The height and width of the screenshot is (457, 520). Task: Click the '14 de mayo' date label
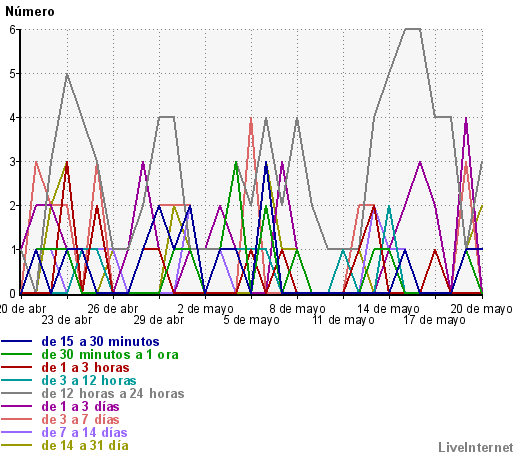coord(389,309)
